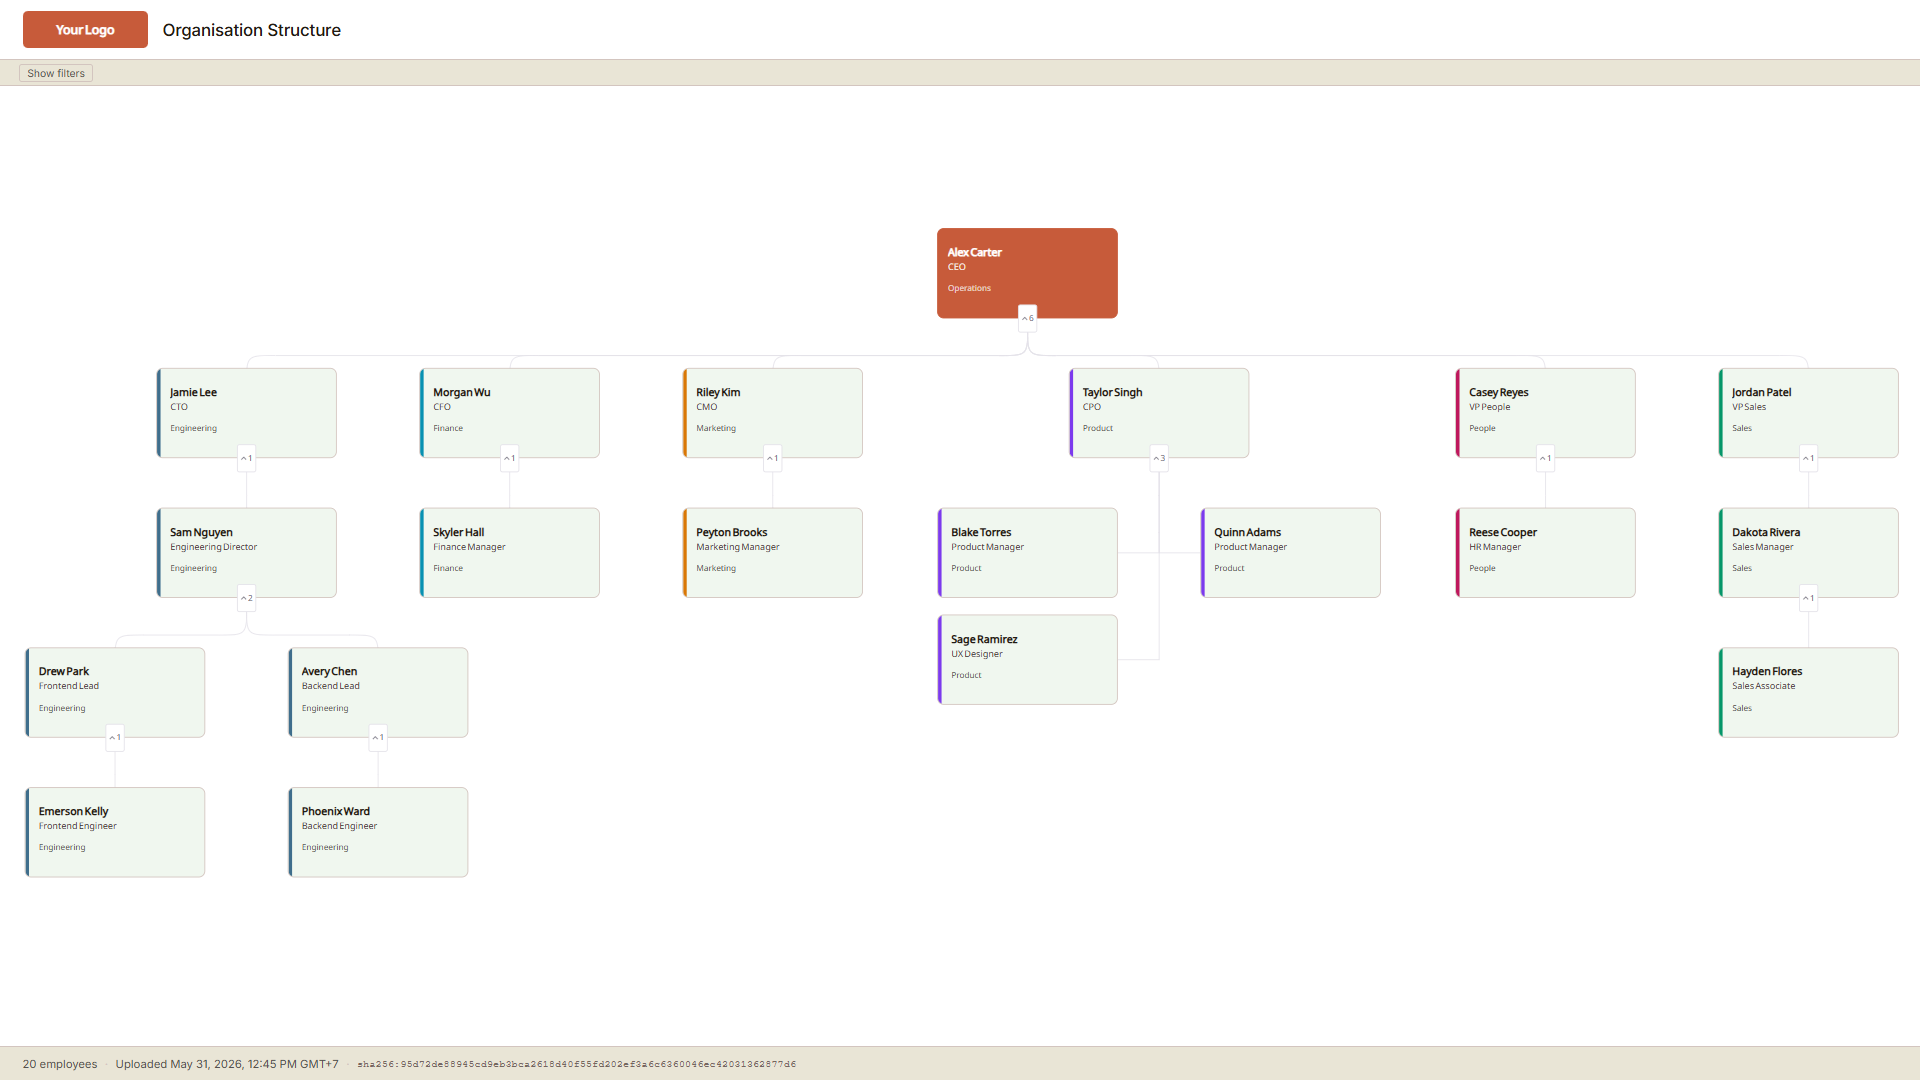Click the sha256 hash in footer
The height and width of the screenshot is (1080, 1920).
577,1064
